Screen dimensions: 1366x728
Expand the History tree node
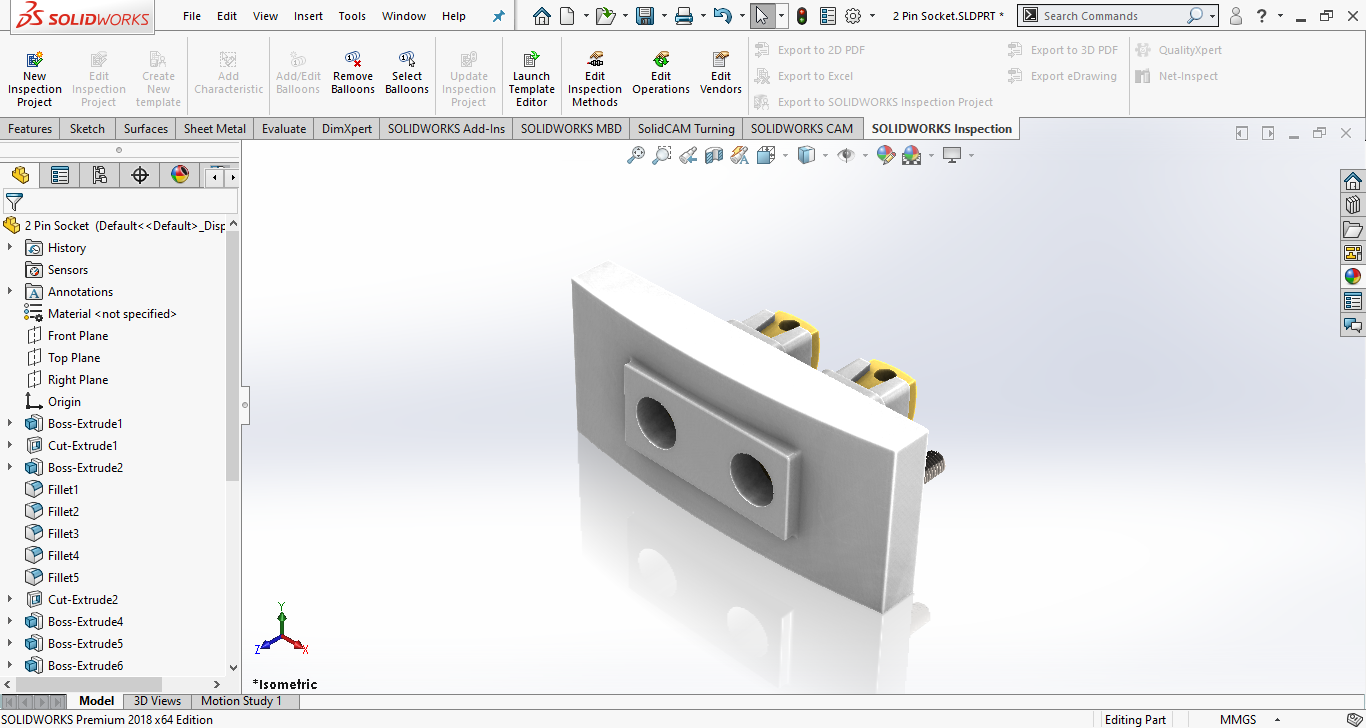[10, 248]
